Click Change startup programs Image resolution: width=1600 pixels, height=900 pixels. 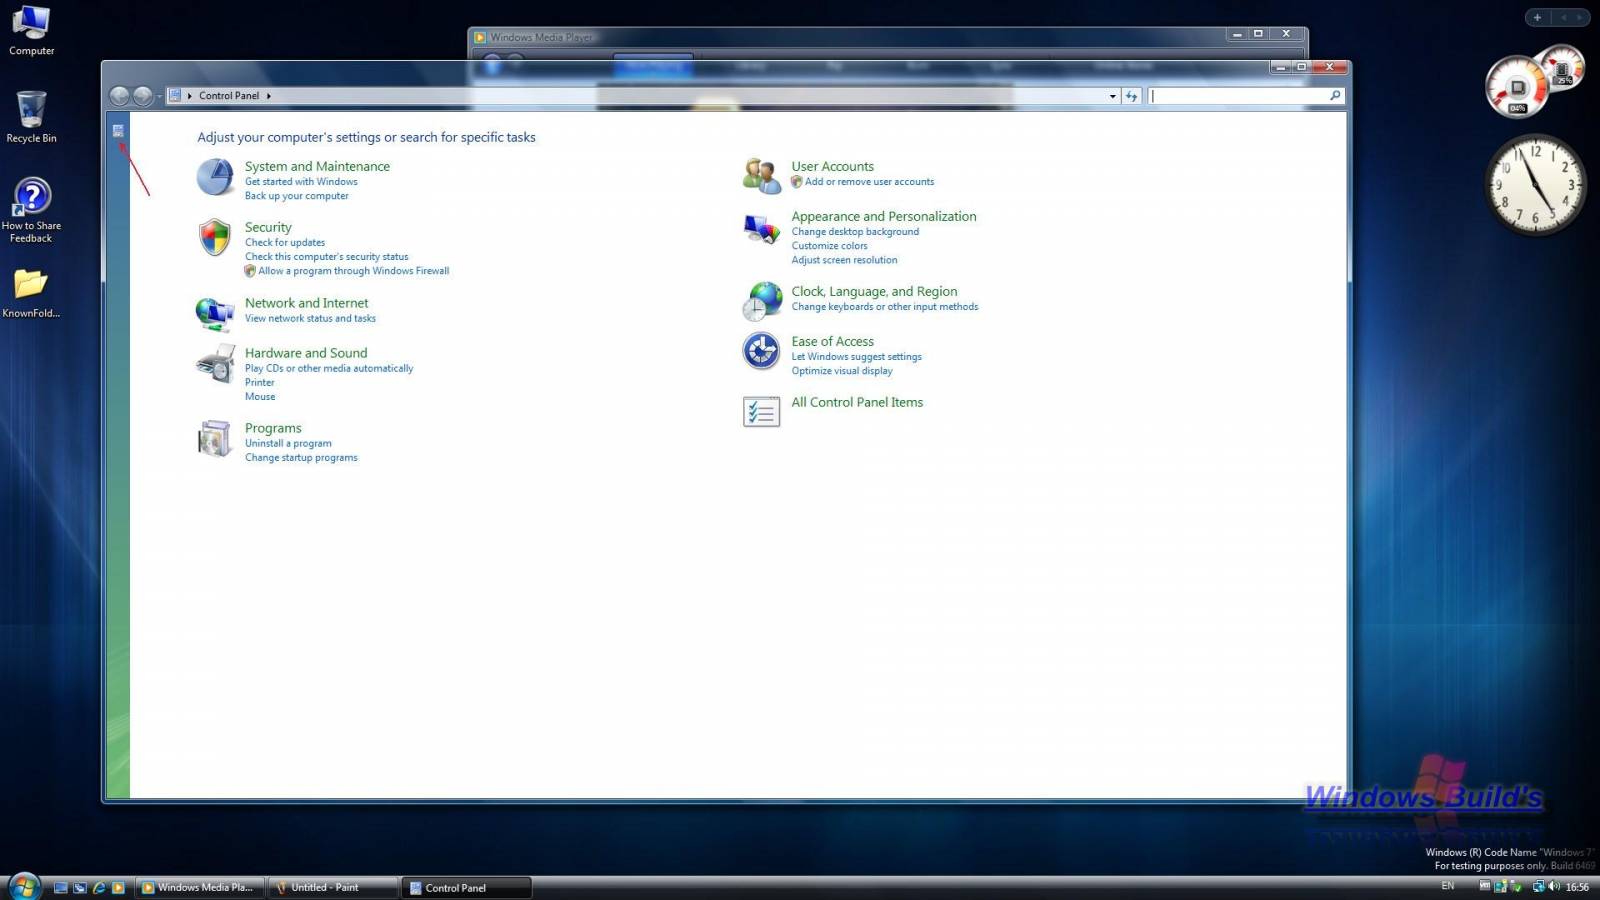301,458
